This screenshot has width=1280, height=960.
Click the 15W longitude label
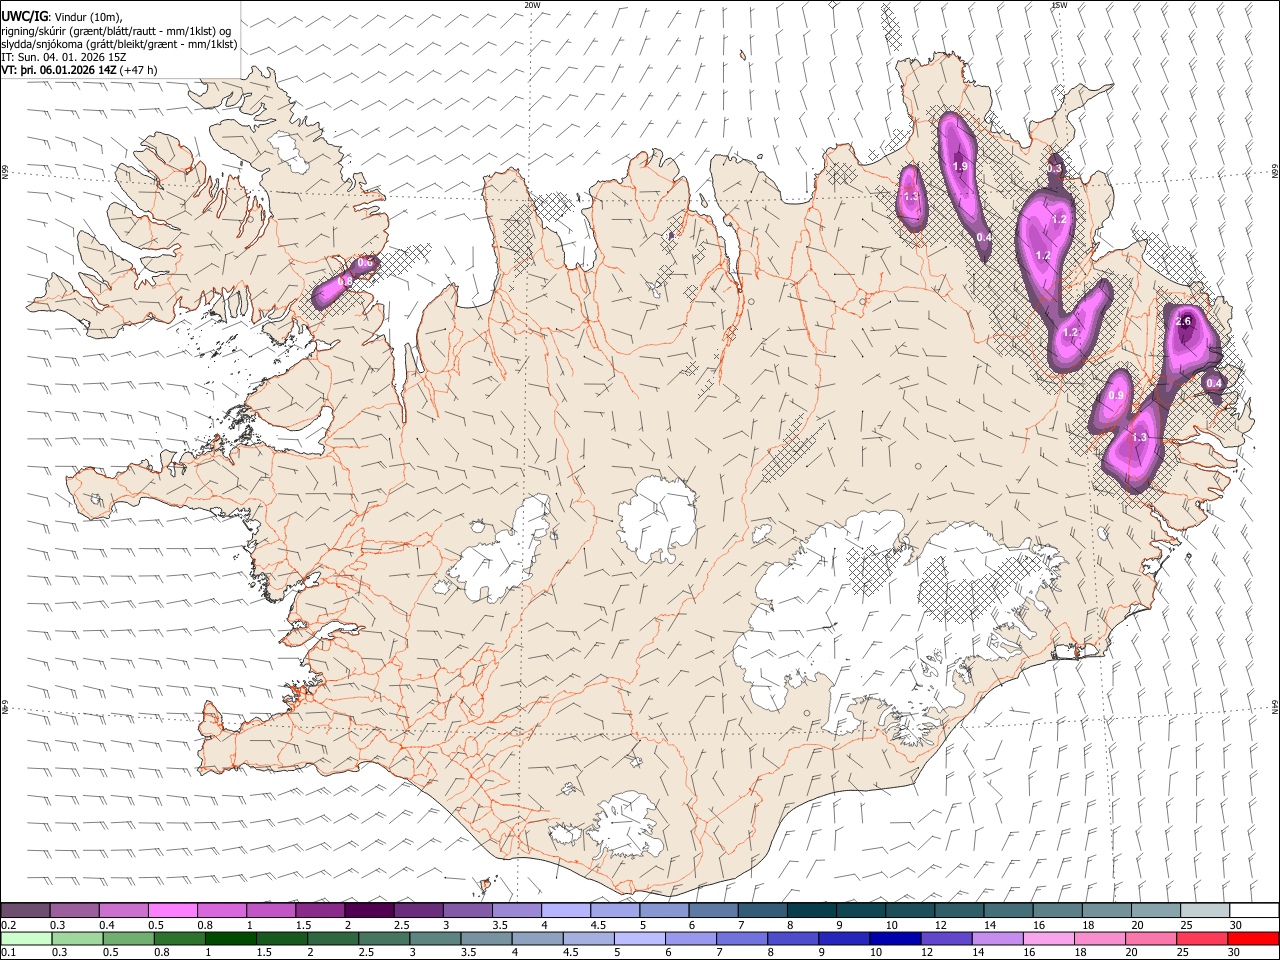point(1058,5)
